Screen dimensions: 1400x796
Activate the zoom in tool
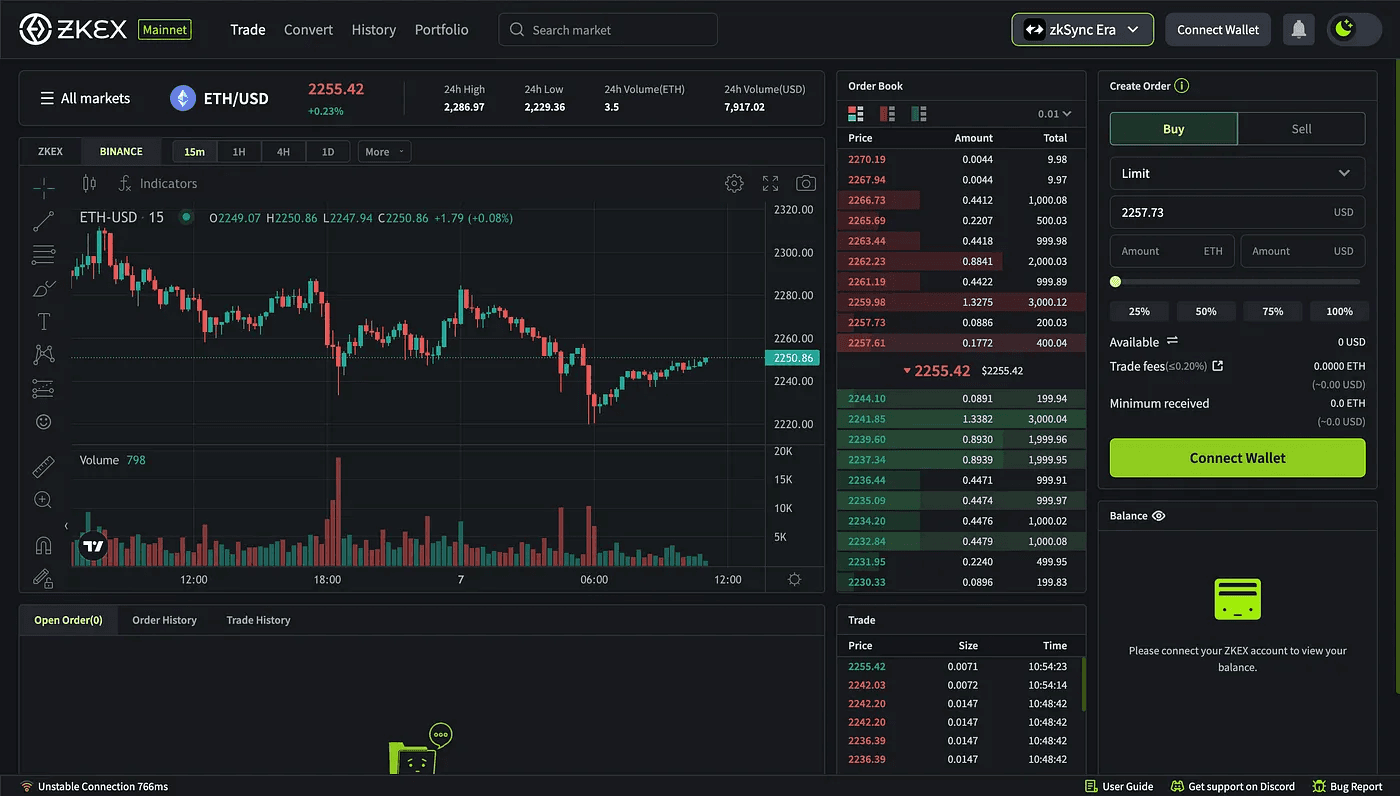click(43, 499)
